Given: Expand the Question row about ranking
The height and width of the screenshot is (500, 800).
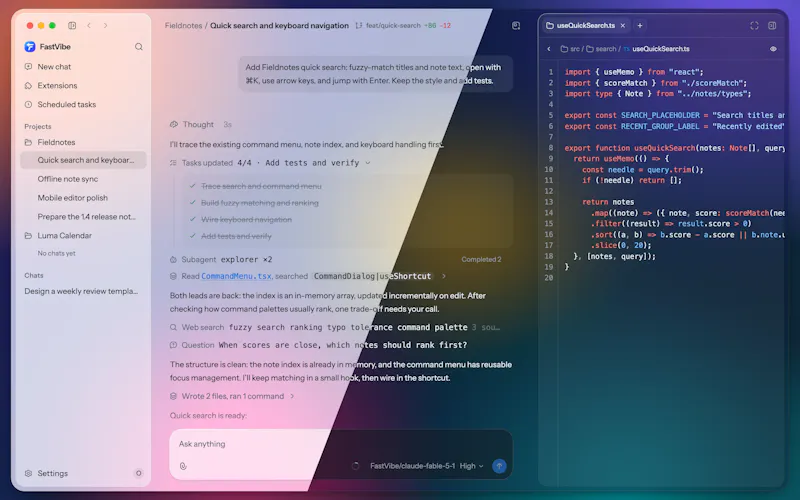Looking at the screenshot, I should click(x=319, y=345).
